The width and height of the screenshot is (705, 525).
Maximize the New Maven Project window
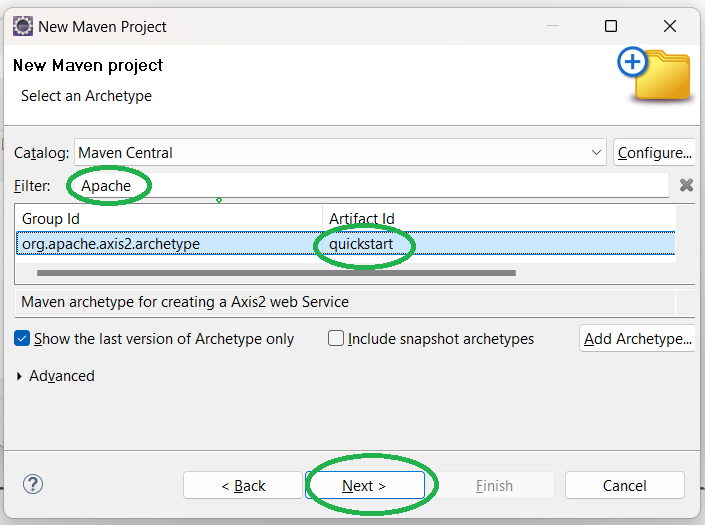611,26
